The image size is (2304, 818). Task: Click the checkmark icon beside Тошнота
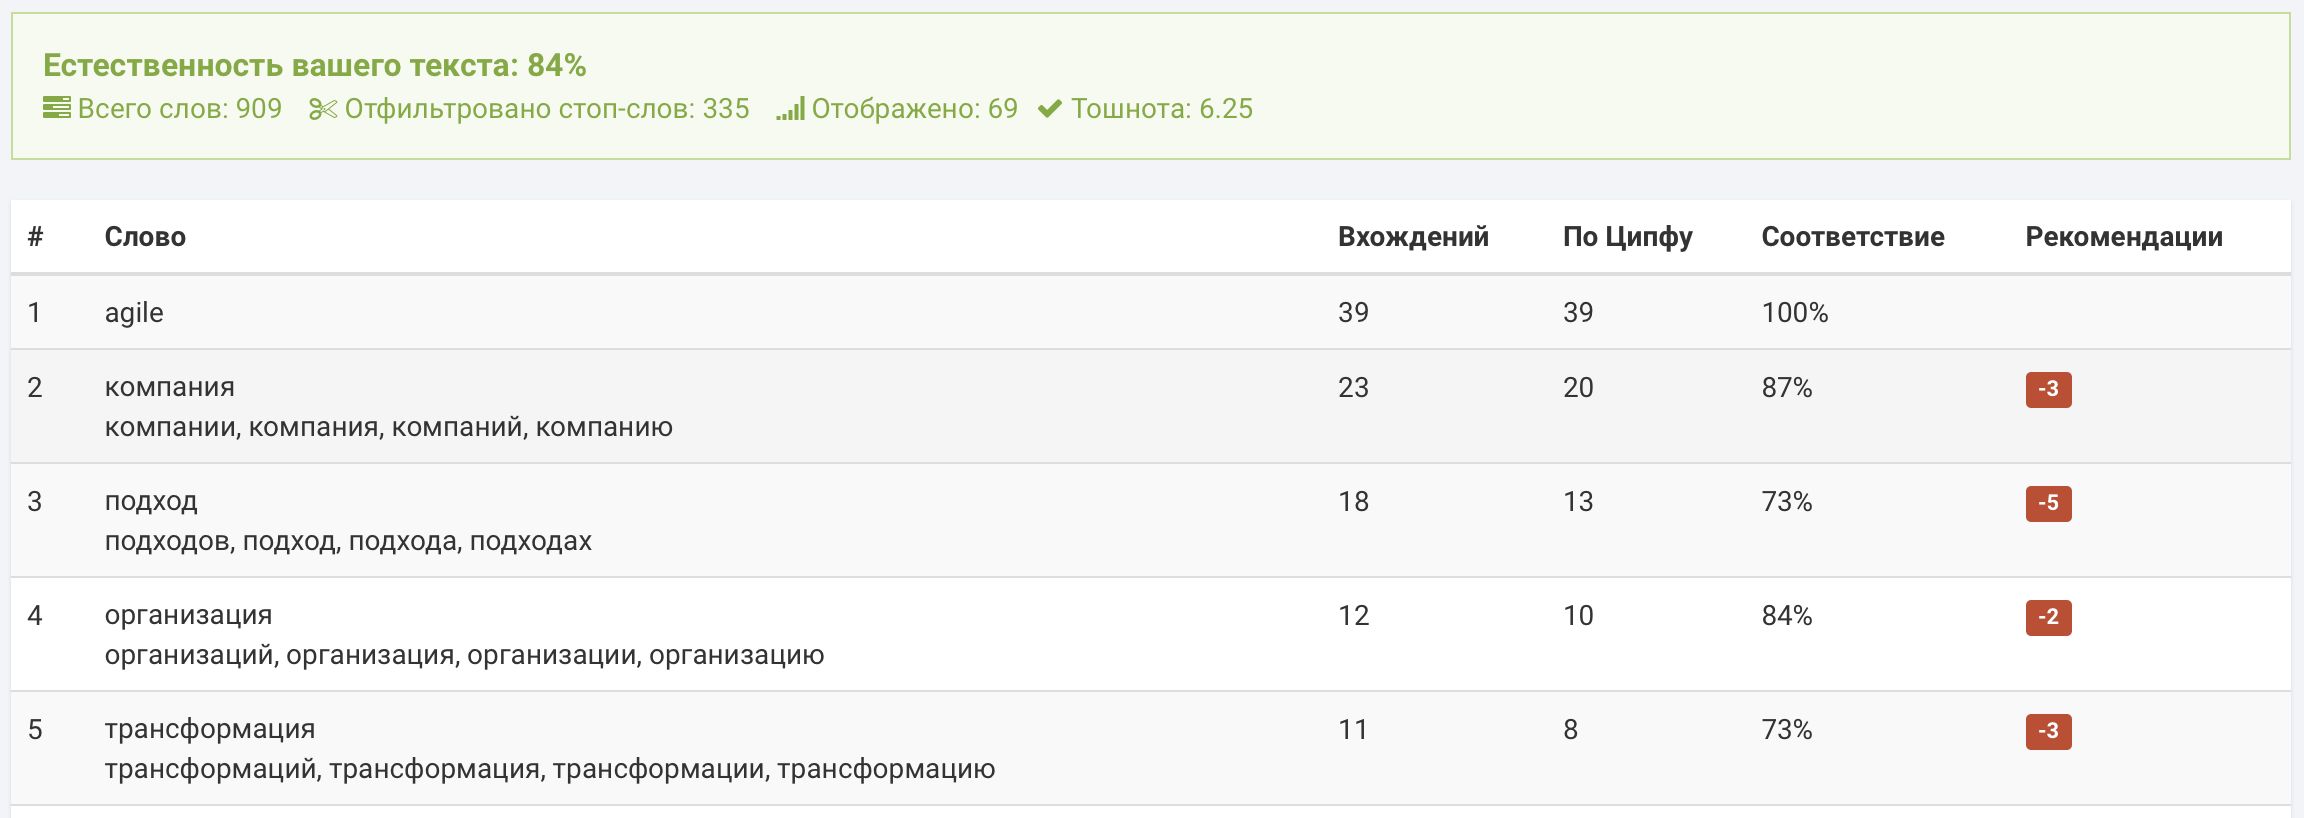[1050, 109]
